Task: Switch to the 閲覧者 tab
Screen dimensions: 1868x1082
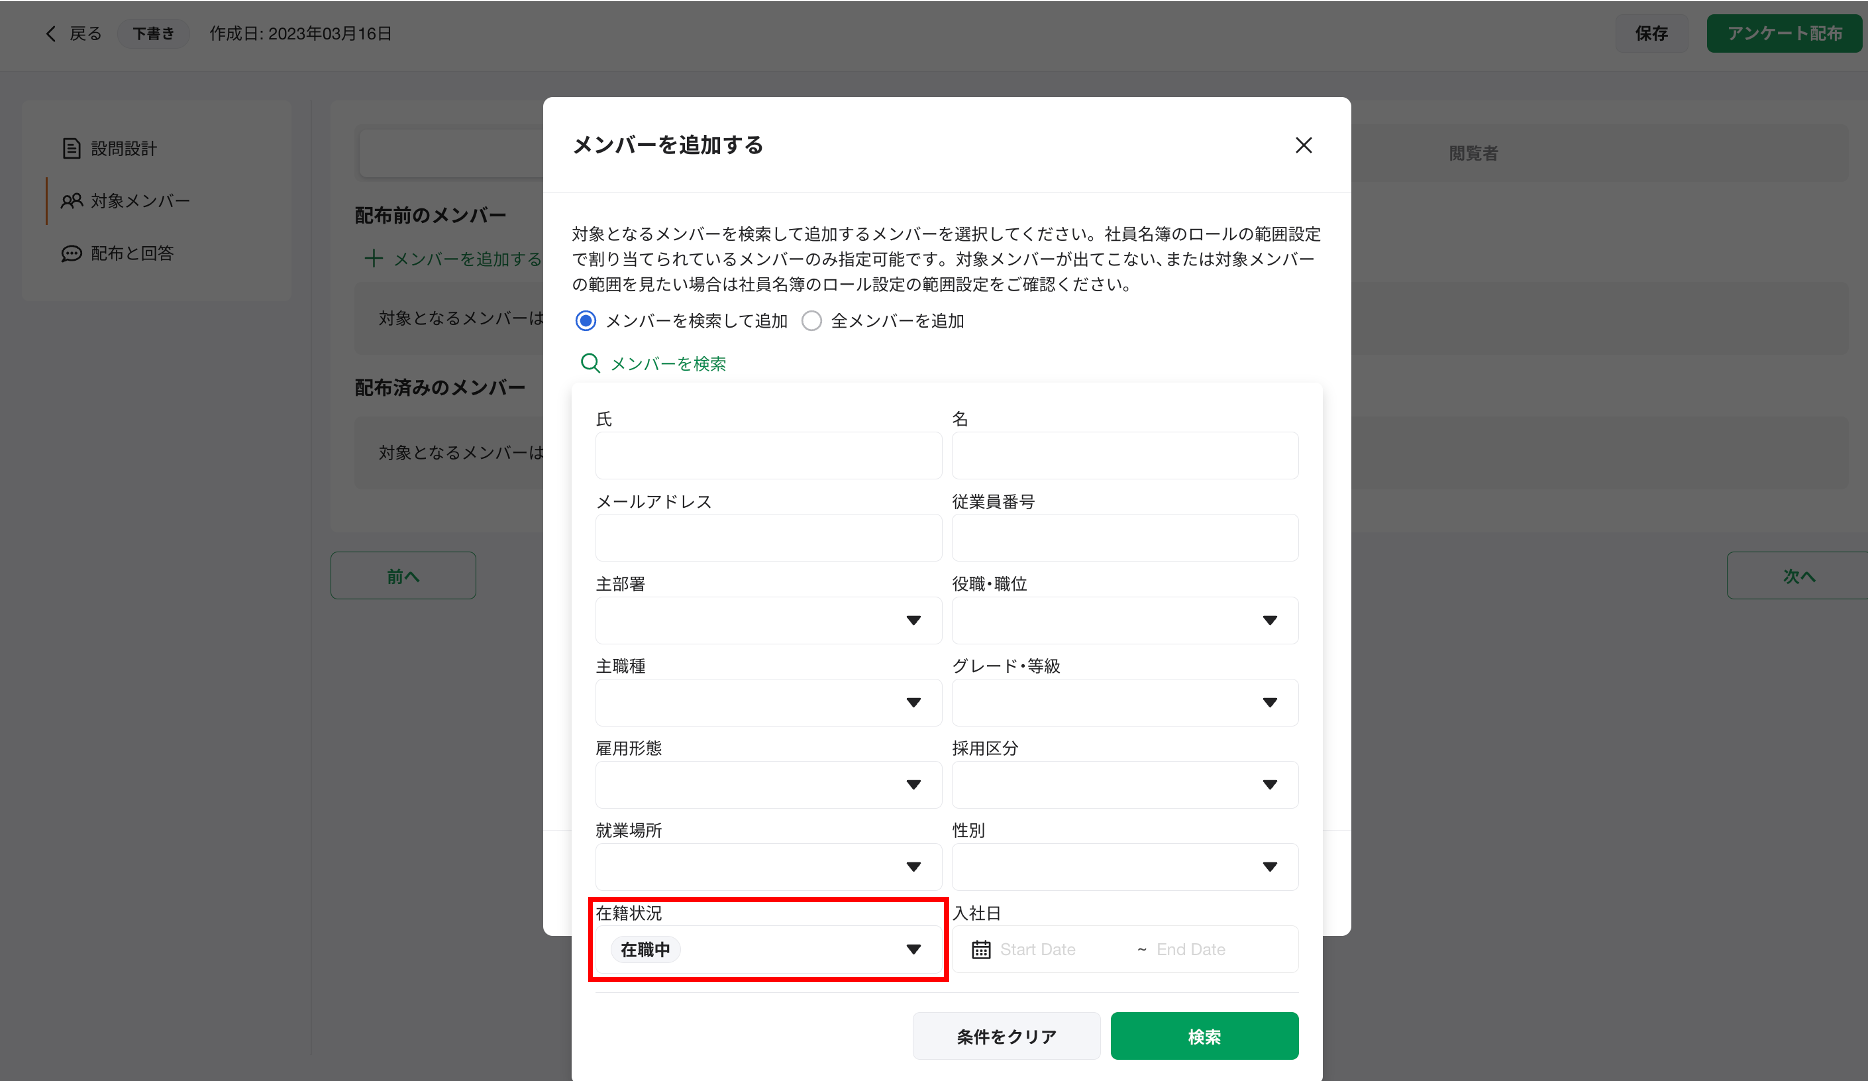Action: (x=1472, y=153)
